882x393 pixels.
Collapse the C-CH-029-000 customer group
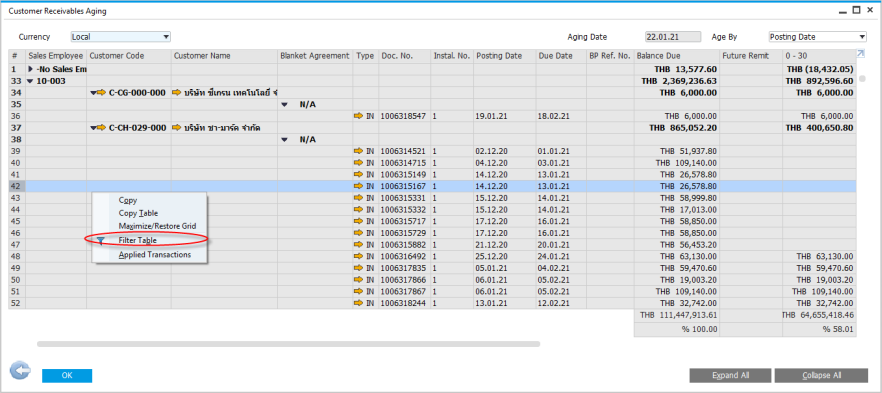coord(93,128)
